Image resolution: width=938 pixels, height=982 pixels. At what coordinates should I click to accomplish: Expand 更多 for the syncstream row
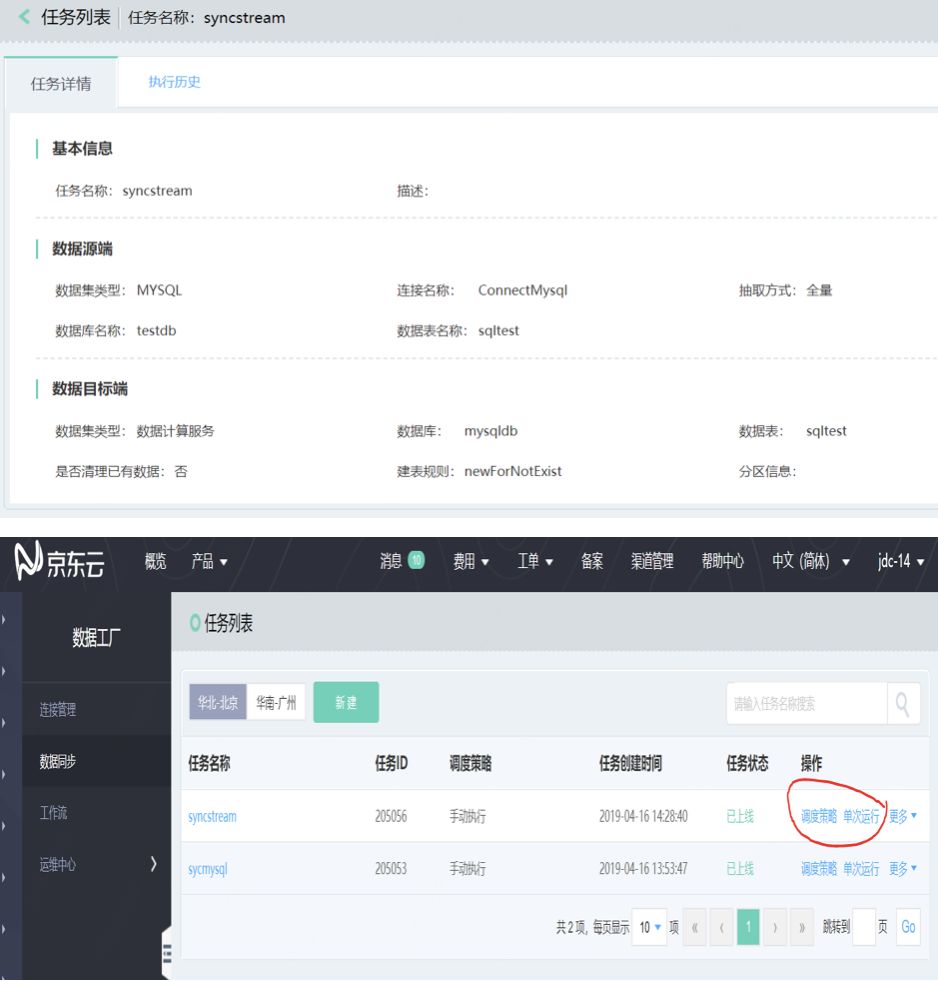[x=902, y=815]
